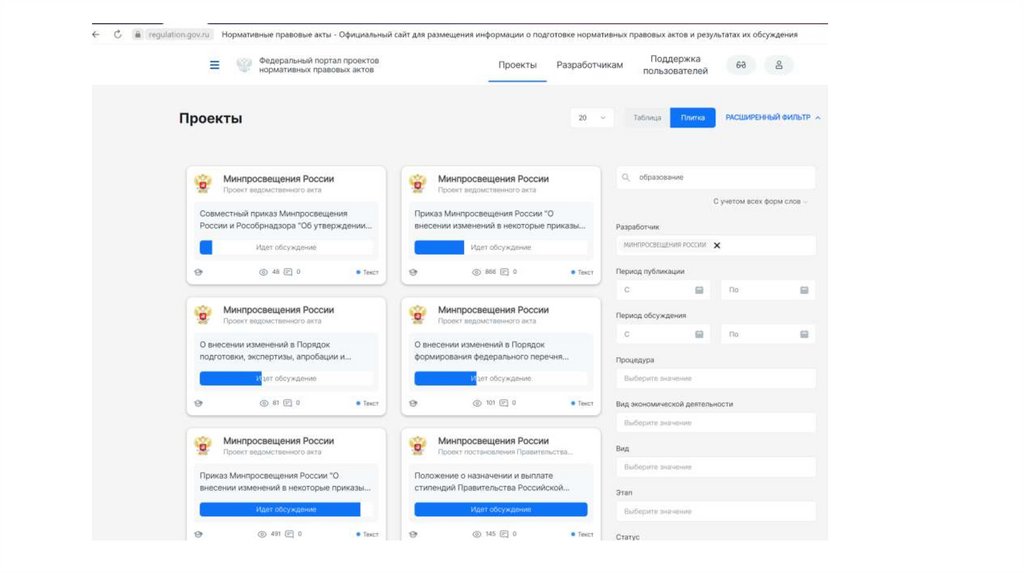Open the Проекты tab
Viewport: 1024px width, 574px height.
tap(518, 65)
